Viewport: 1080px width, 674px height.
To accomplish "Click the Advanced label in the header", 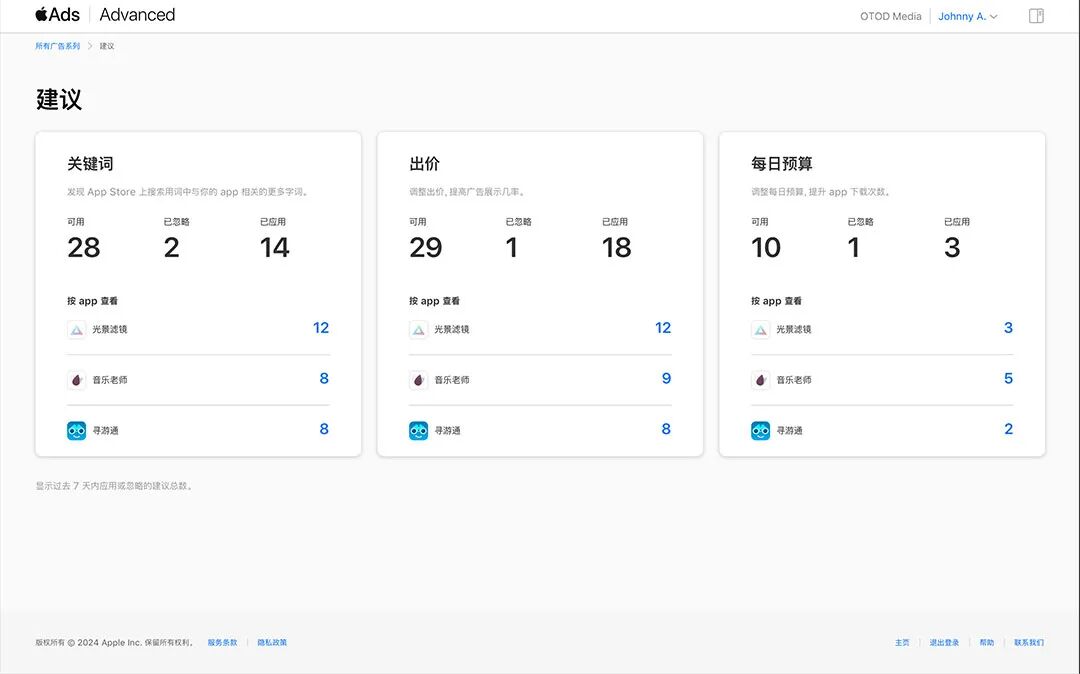I will pos(137,14).
